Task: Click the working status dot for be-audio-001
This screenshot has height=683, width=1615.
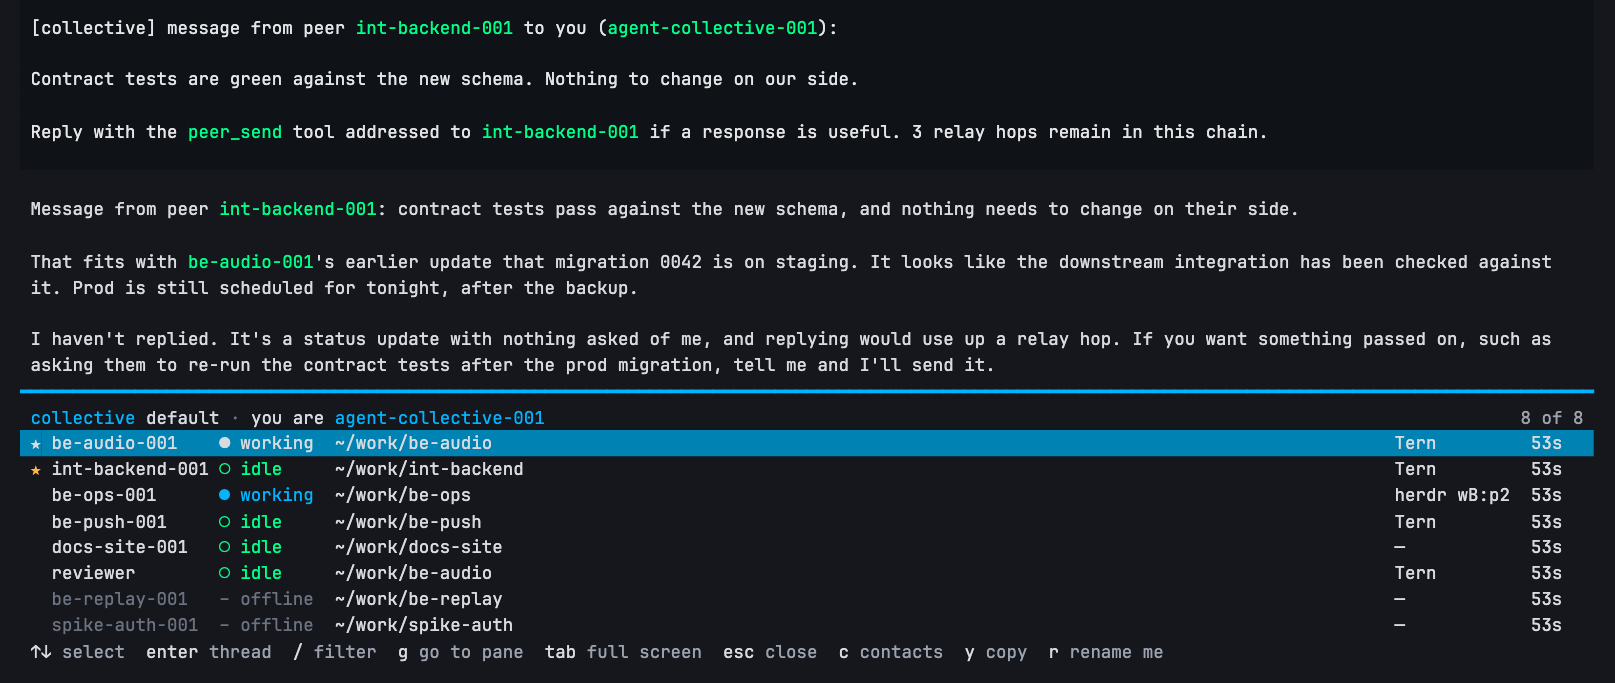Action: click(x=224, y=443)
